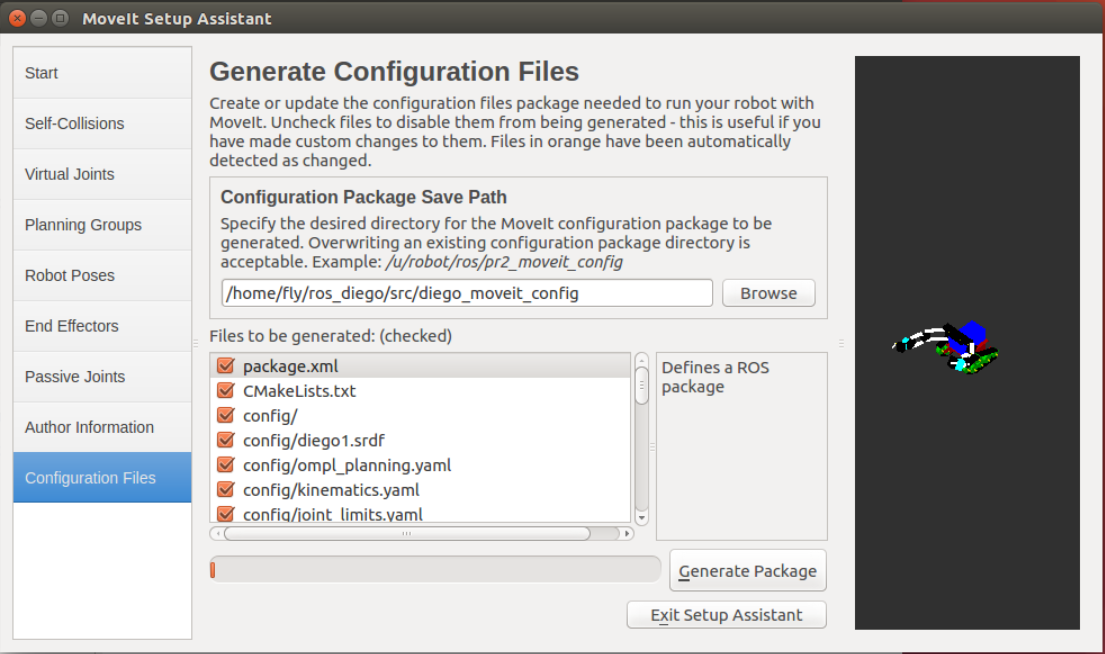The width and height of the screenshot is (1105, 654).
Task: Select the package.xml file row text
Action: click(290, 366)
